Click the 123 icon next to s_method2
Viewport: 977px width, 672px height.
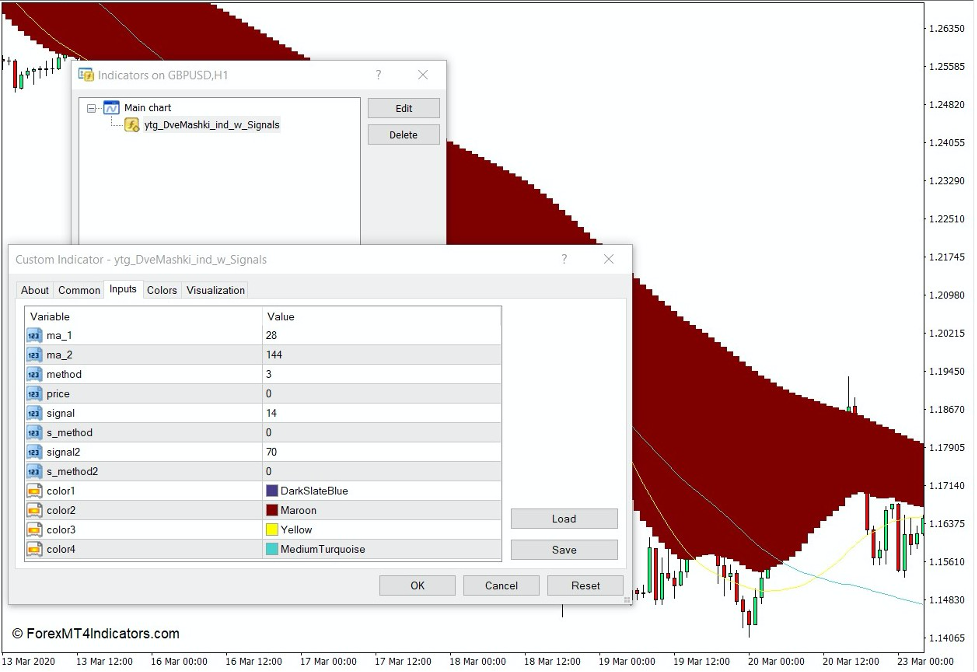click(33, 471)
